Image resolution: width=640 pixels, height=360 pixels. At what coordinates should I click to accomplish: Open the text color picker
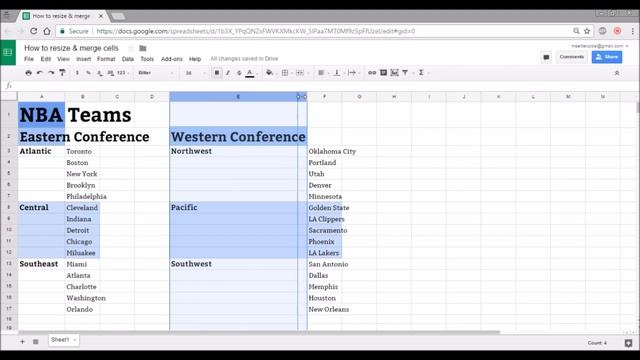(x=250, y=73)
